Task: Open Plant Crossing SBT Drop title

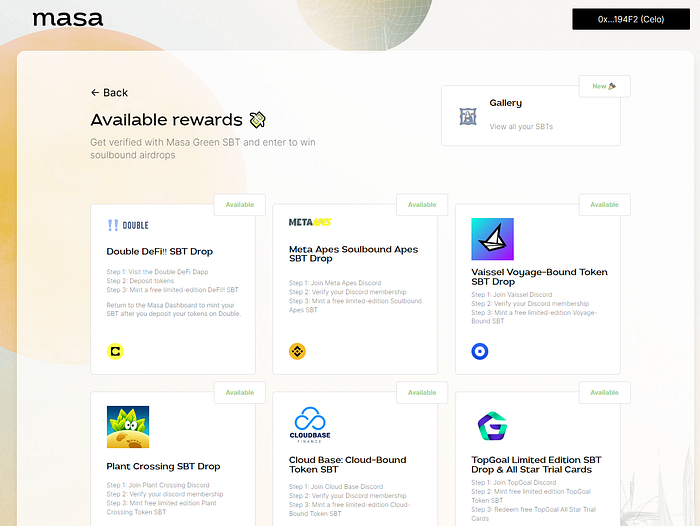Action: click(163, 466)
